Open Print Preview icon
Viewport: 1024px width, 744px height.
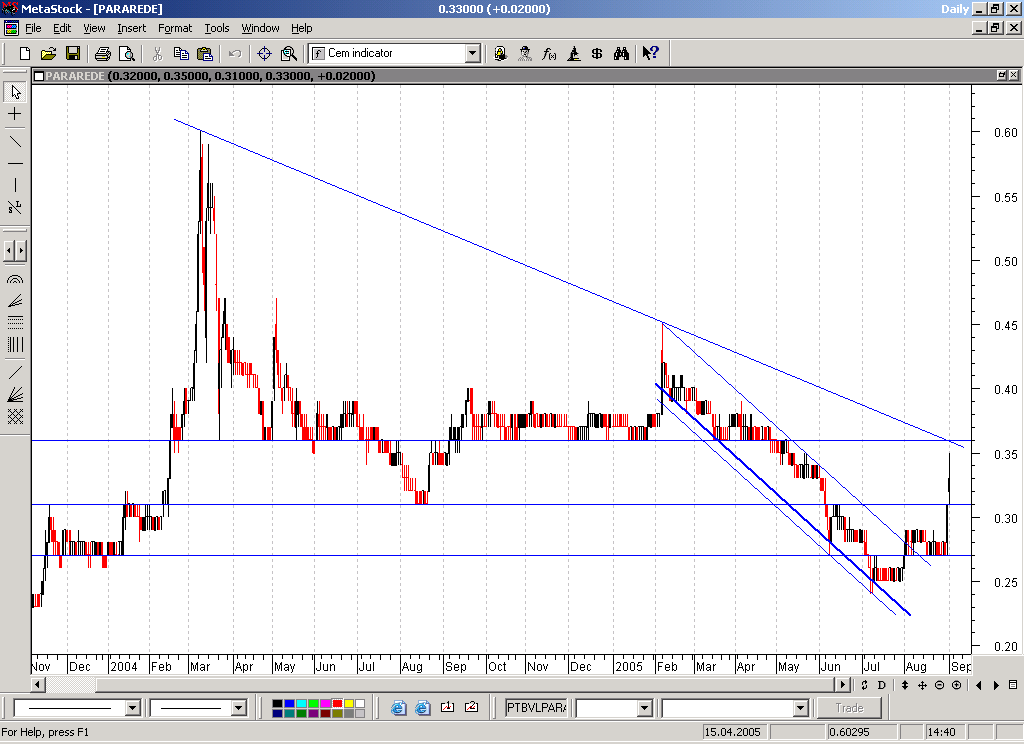(x=127, y=54)
